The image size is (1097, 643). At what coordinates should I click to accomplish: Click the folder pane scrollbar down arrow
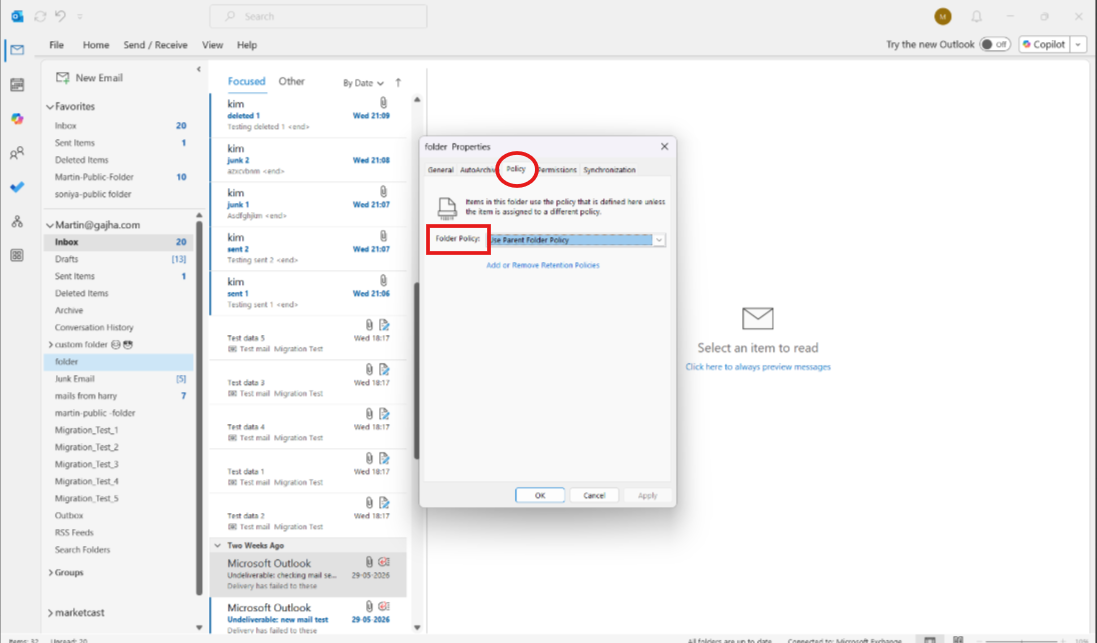pos(199,628)
